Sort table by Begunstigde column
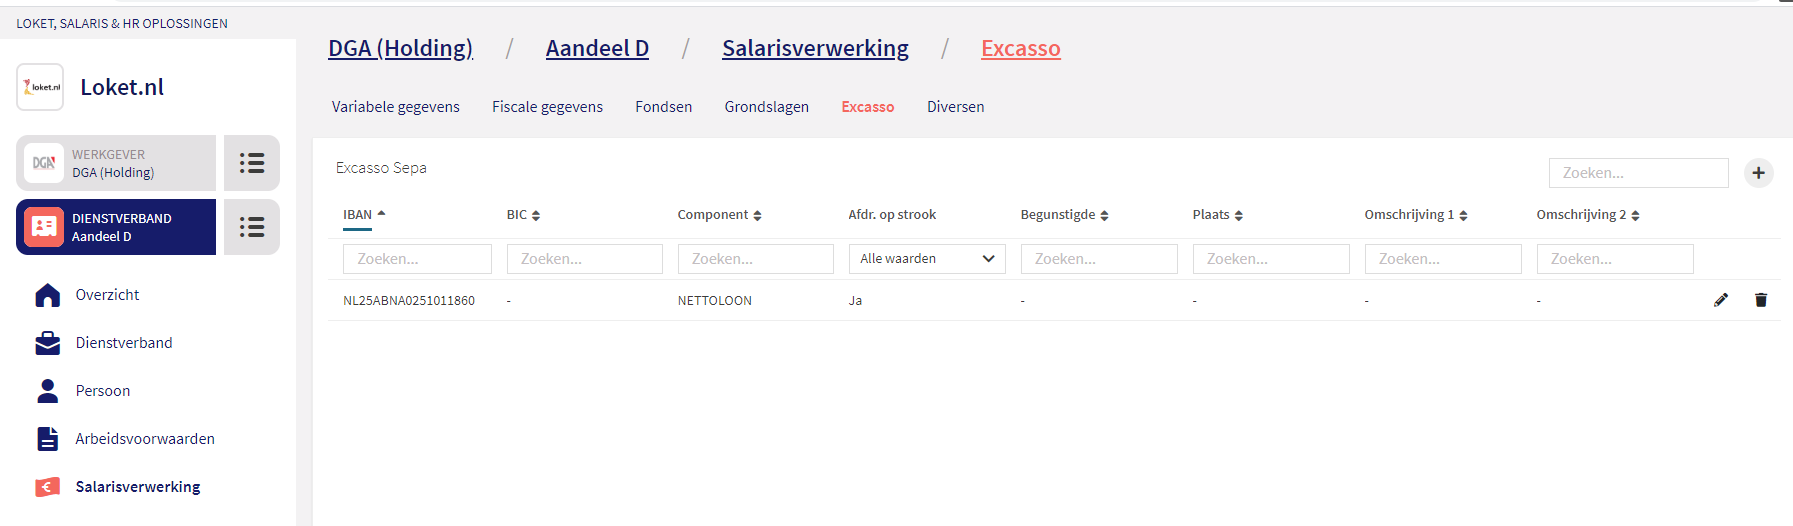The height and width of the screenshot is (526, 1793). tap(1064, 215)
